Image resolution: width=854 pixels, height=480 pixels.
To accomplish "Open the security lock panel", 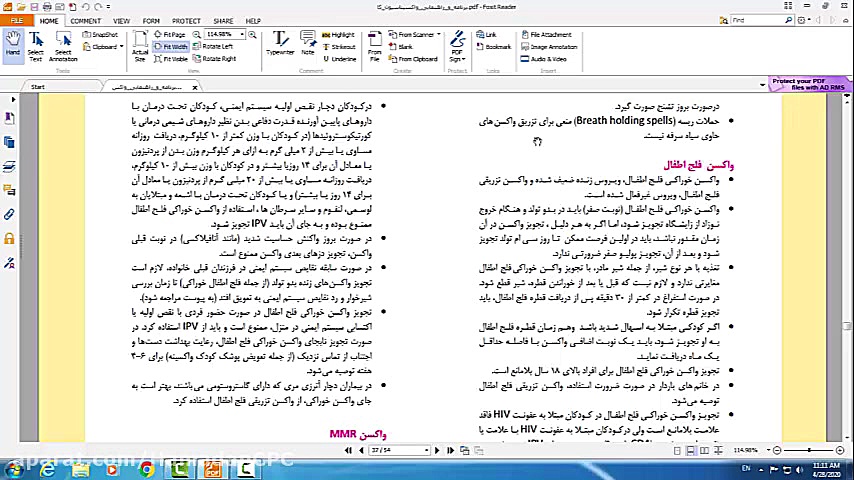I will 9,239.
